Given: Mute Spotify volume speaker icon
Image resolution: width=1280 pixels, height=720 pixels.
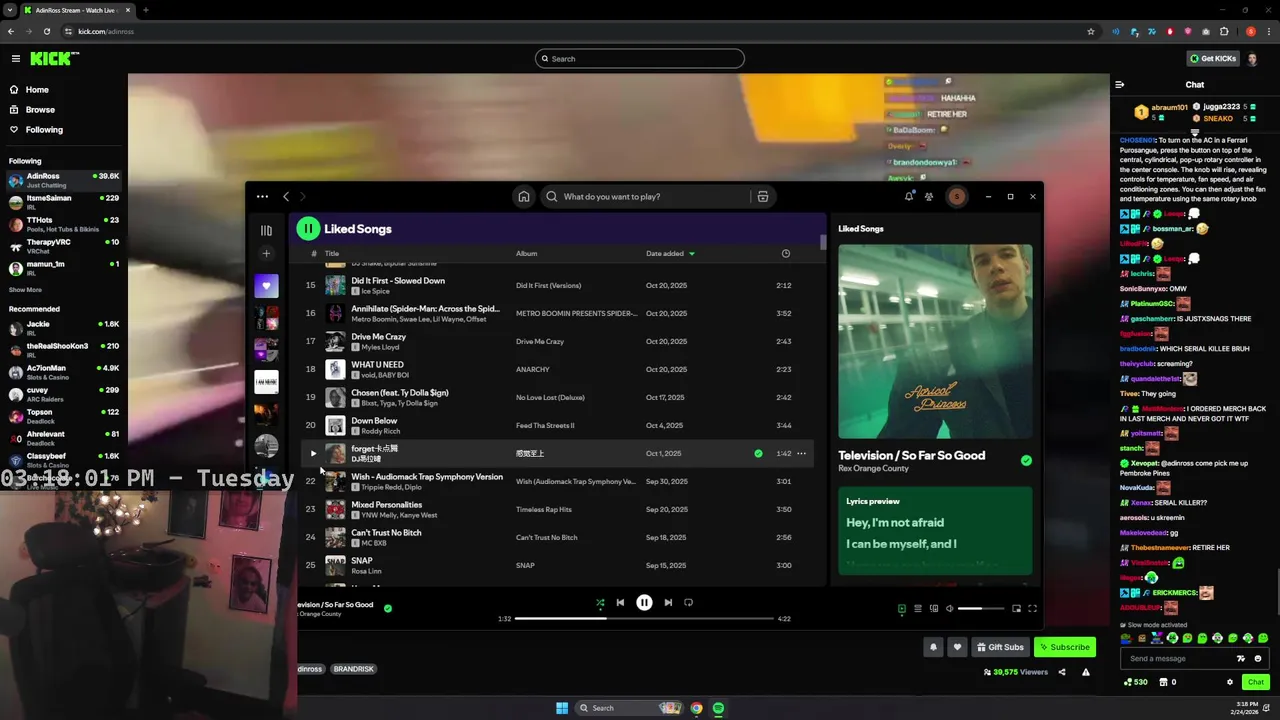Looking at the screenshot, I should 950,608.
